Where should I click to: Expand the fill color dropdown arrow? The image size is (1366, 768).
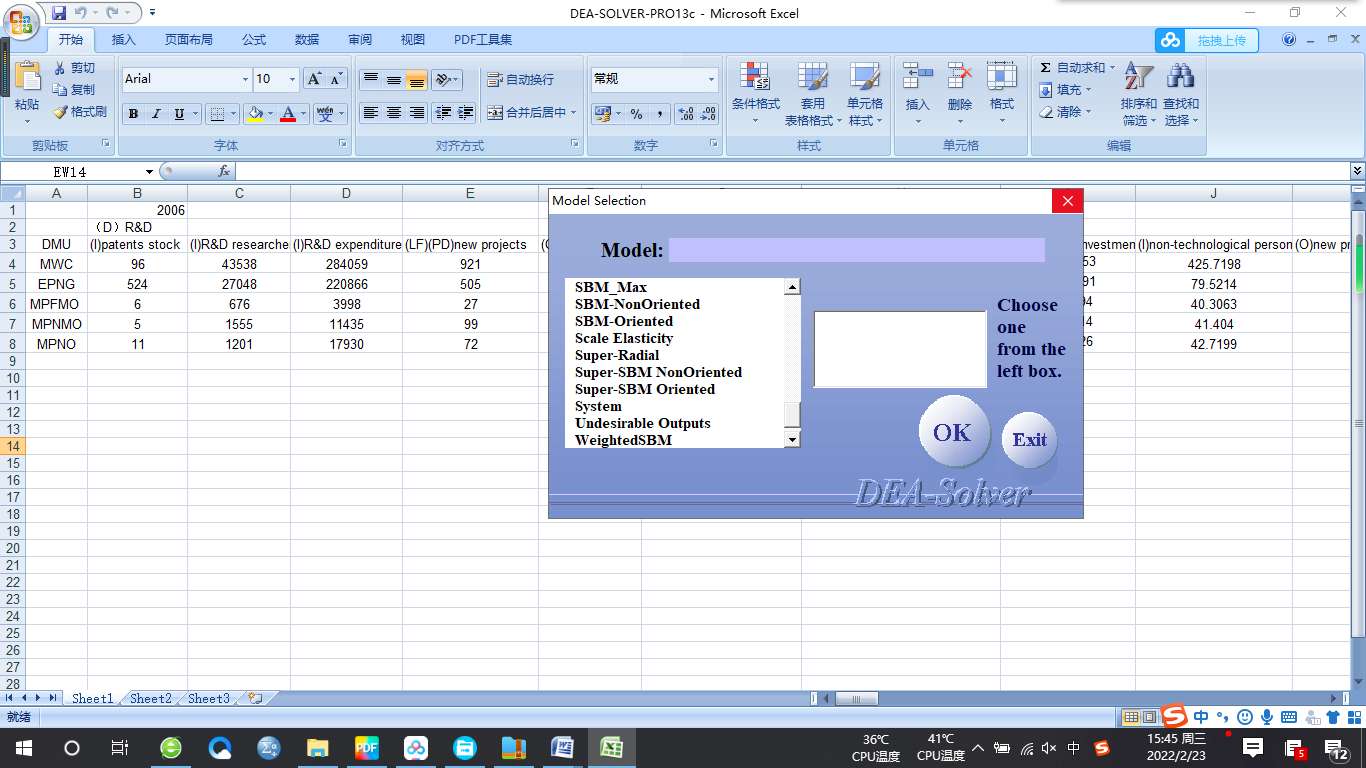point(270,114)
